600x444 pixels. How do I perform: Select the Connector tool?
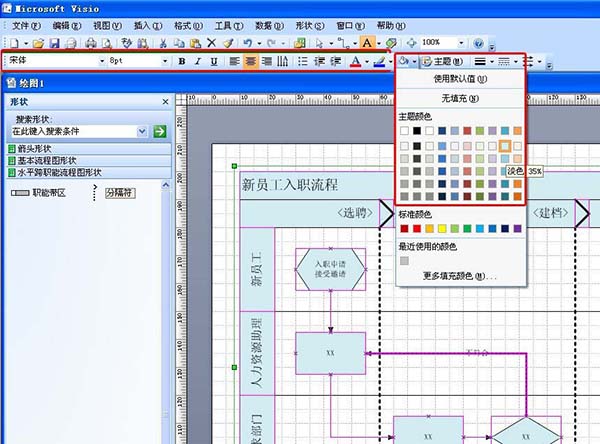coord(344,44)
